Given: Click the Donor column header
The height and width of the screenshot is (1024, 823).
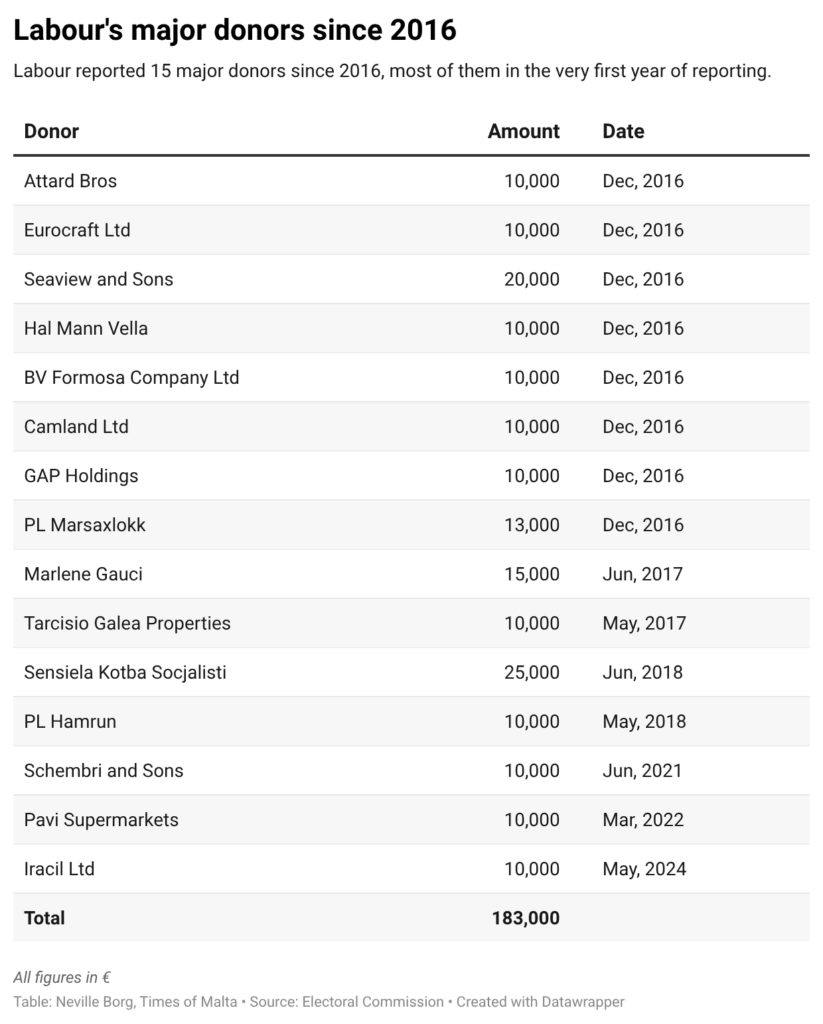Looking at the screenshot, I should (52, 131).
